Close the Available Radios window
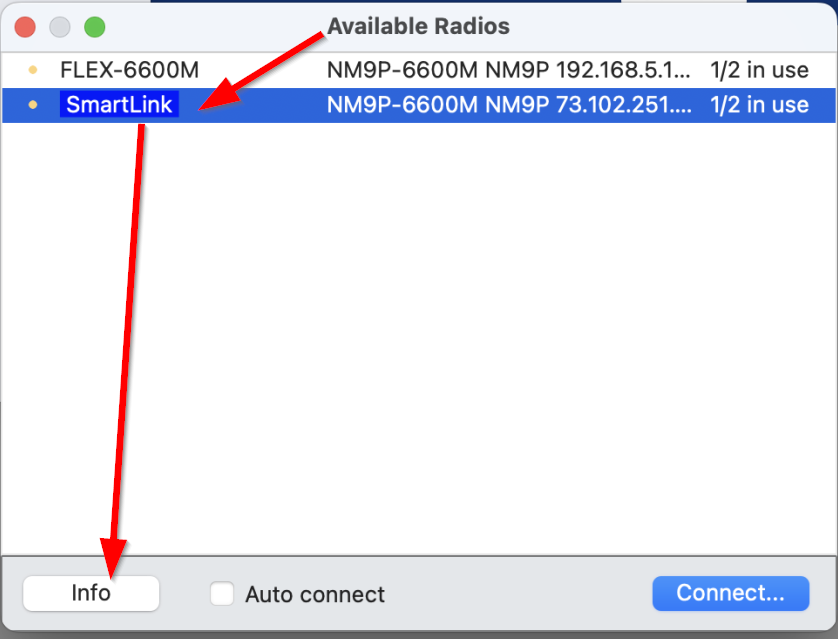This screenshot has width=838, height=639. 26,27
